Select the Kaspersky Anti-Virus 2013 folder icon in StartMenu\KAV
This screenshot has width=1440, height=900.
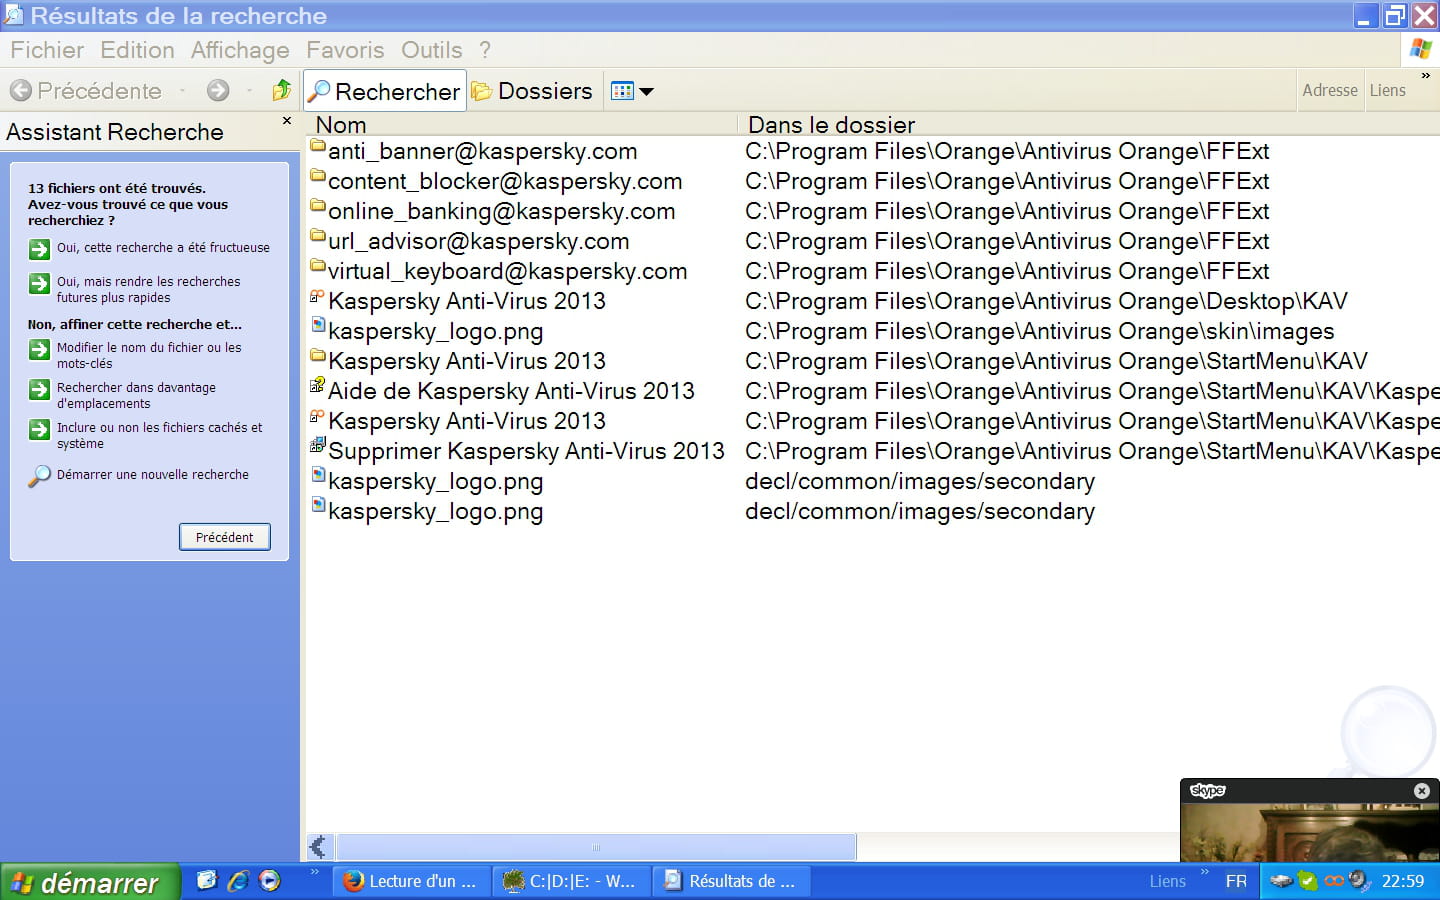click(318, 356)
